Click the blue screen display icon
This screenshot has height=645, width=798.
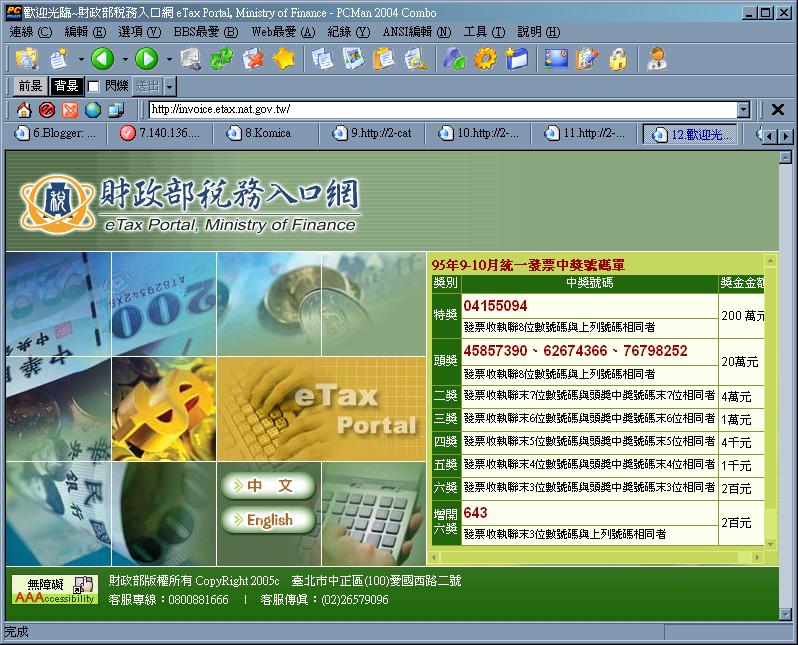point(556,59)
